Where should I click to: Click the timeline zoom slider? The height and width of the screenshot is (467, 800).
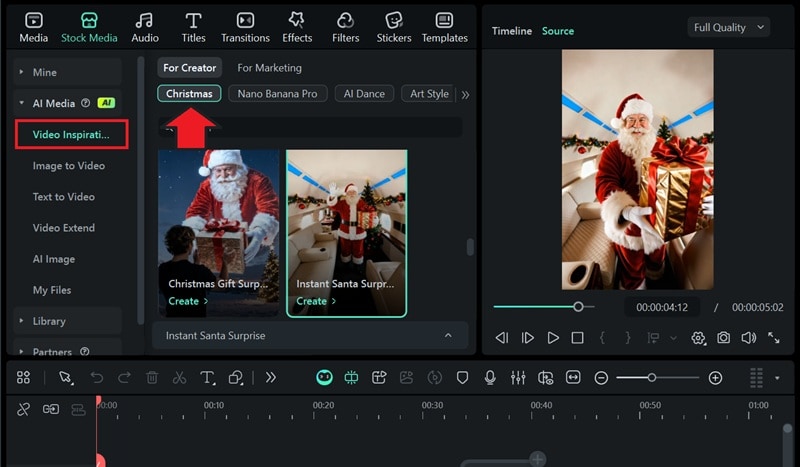[658, 378]
